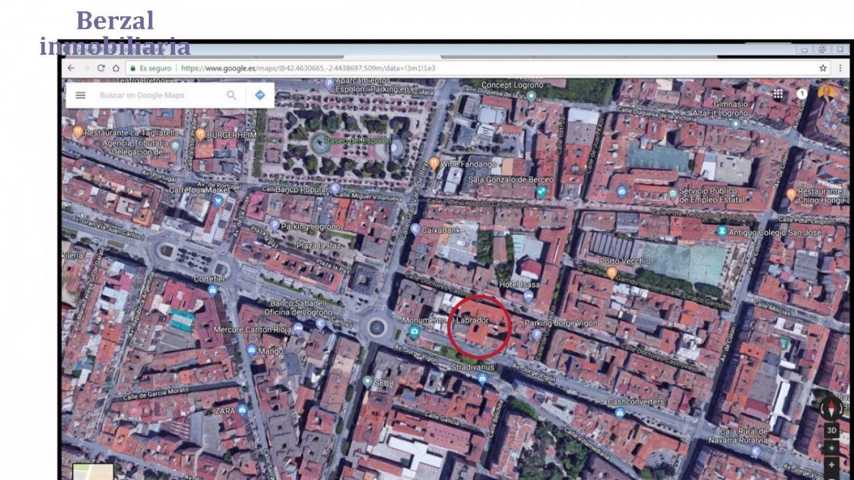Click the Wine Fandango map pin
The height and width of the screenshot is (480, 854).
pos(434,162)
